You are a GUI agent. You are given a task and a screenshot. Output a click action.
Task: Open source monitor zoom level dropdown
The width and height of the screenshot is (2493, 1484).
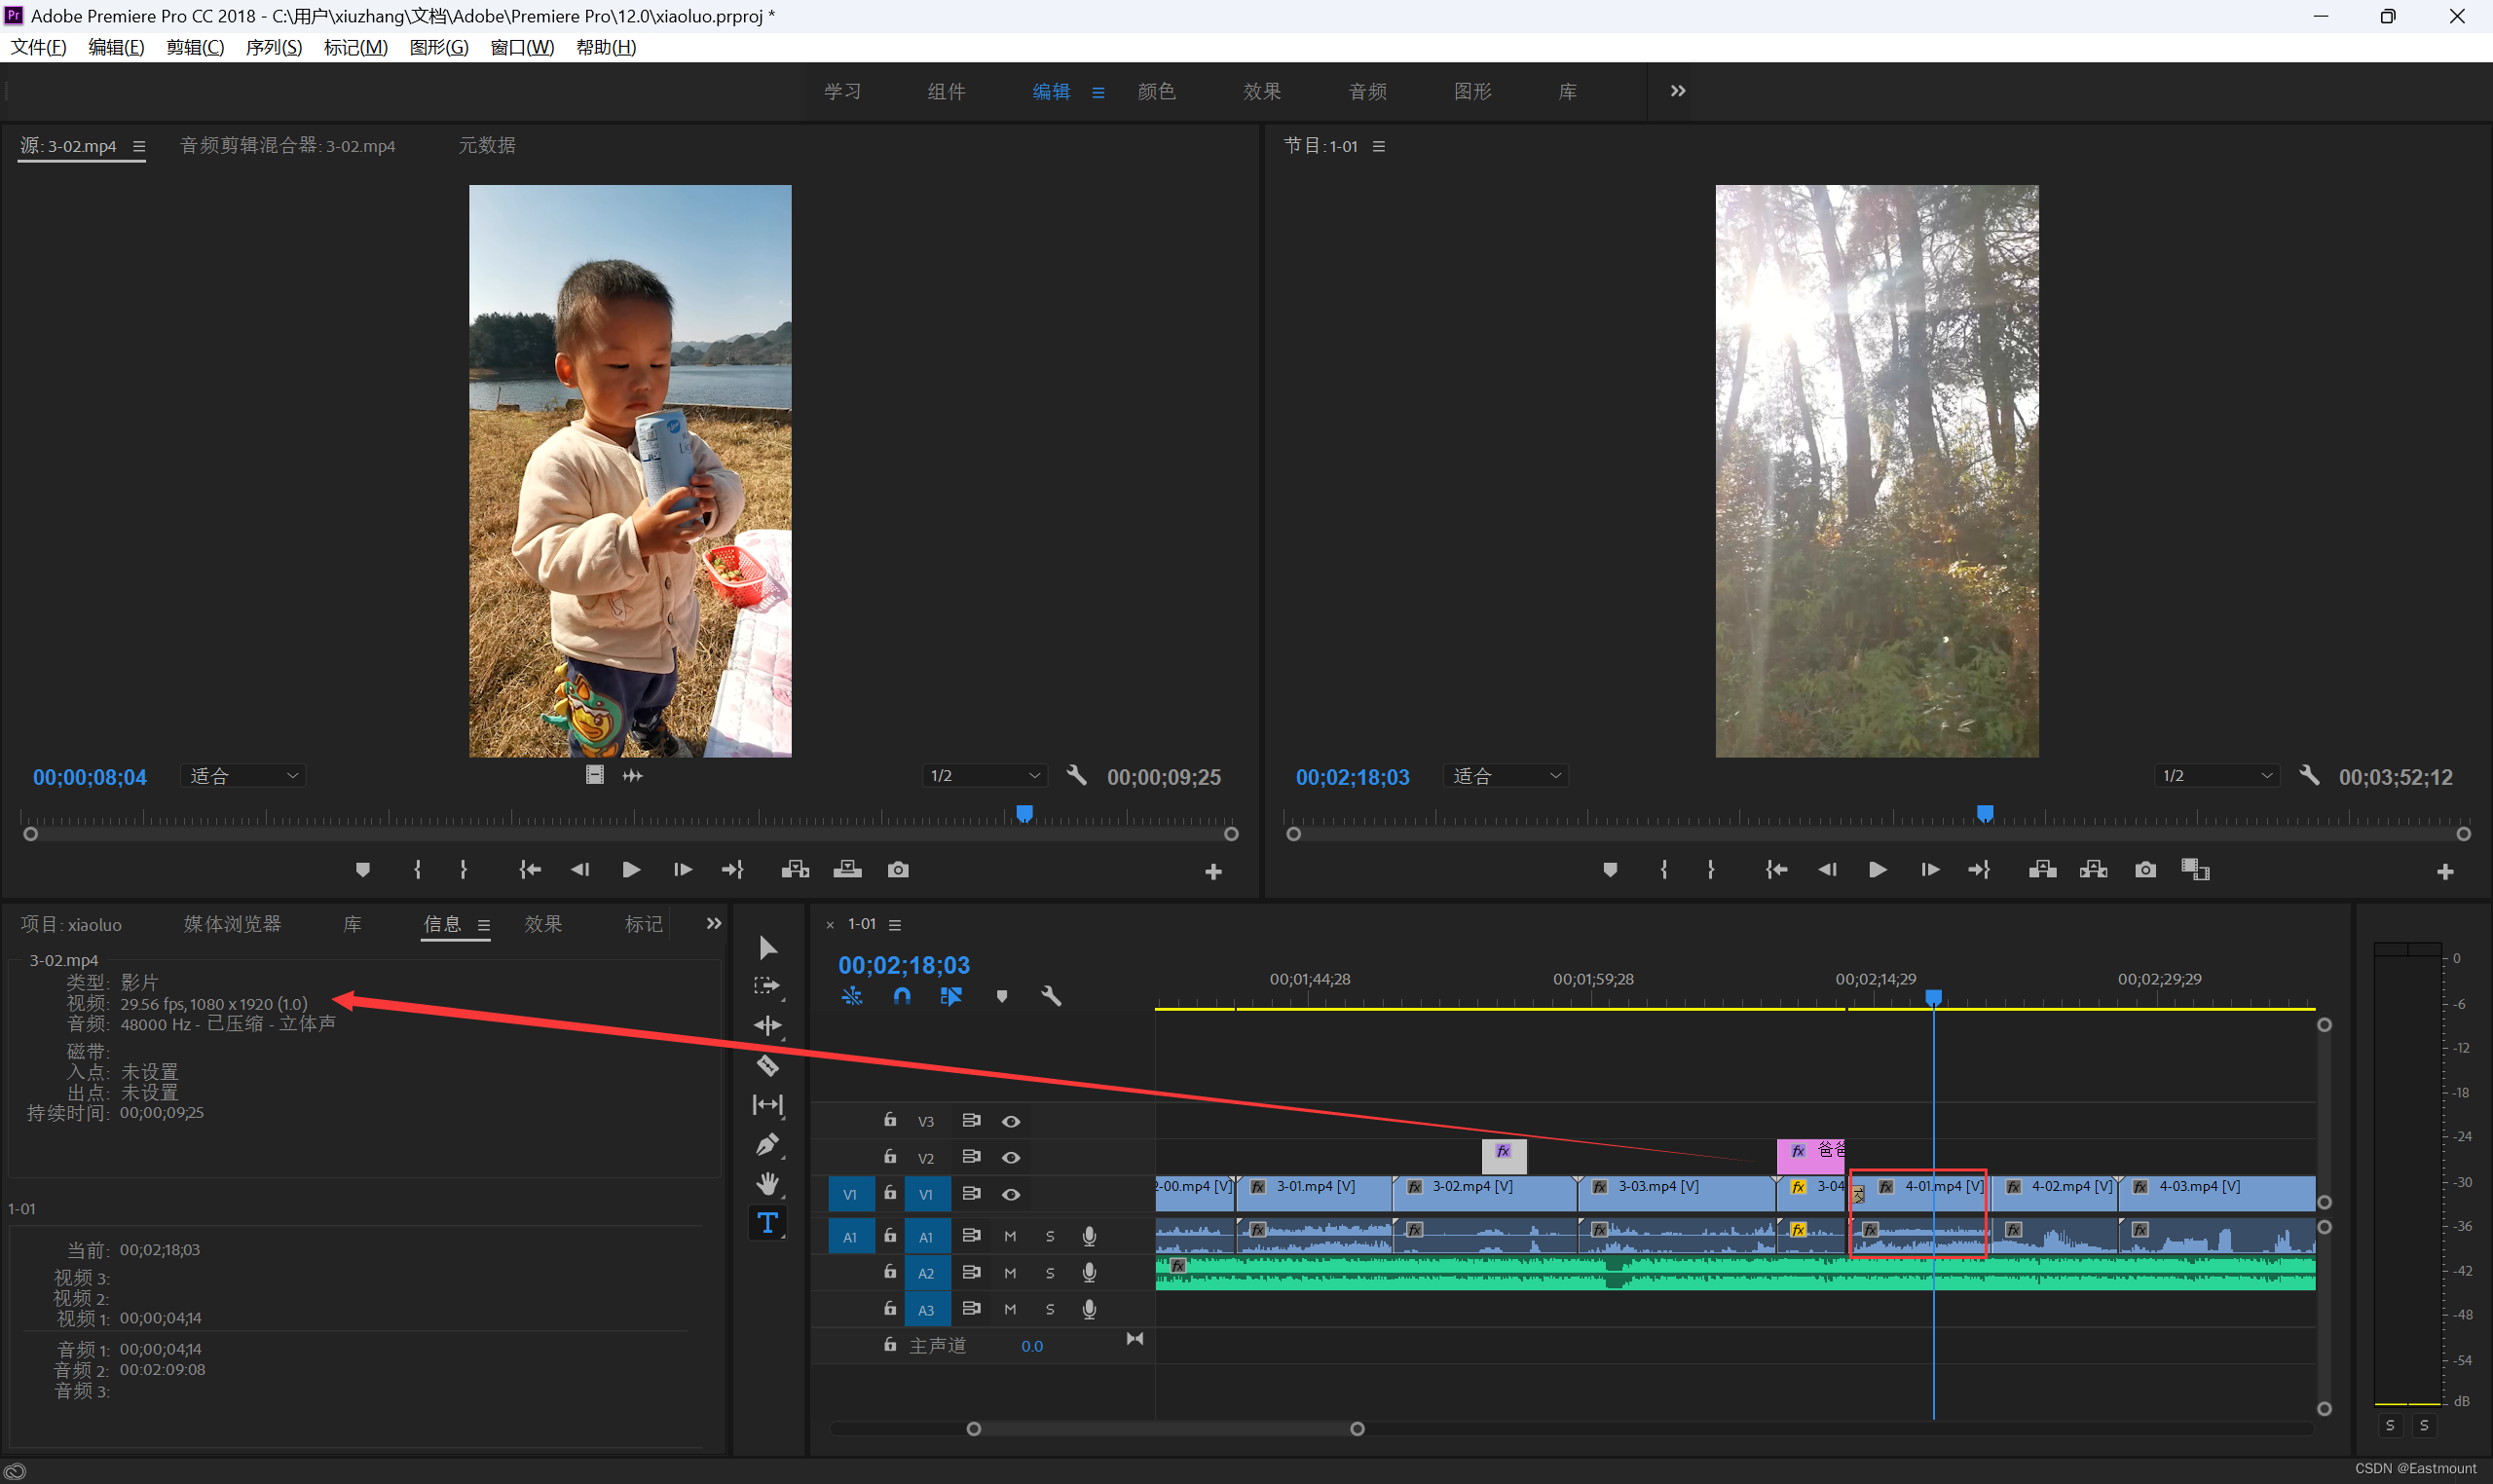point(243,776)
